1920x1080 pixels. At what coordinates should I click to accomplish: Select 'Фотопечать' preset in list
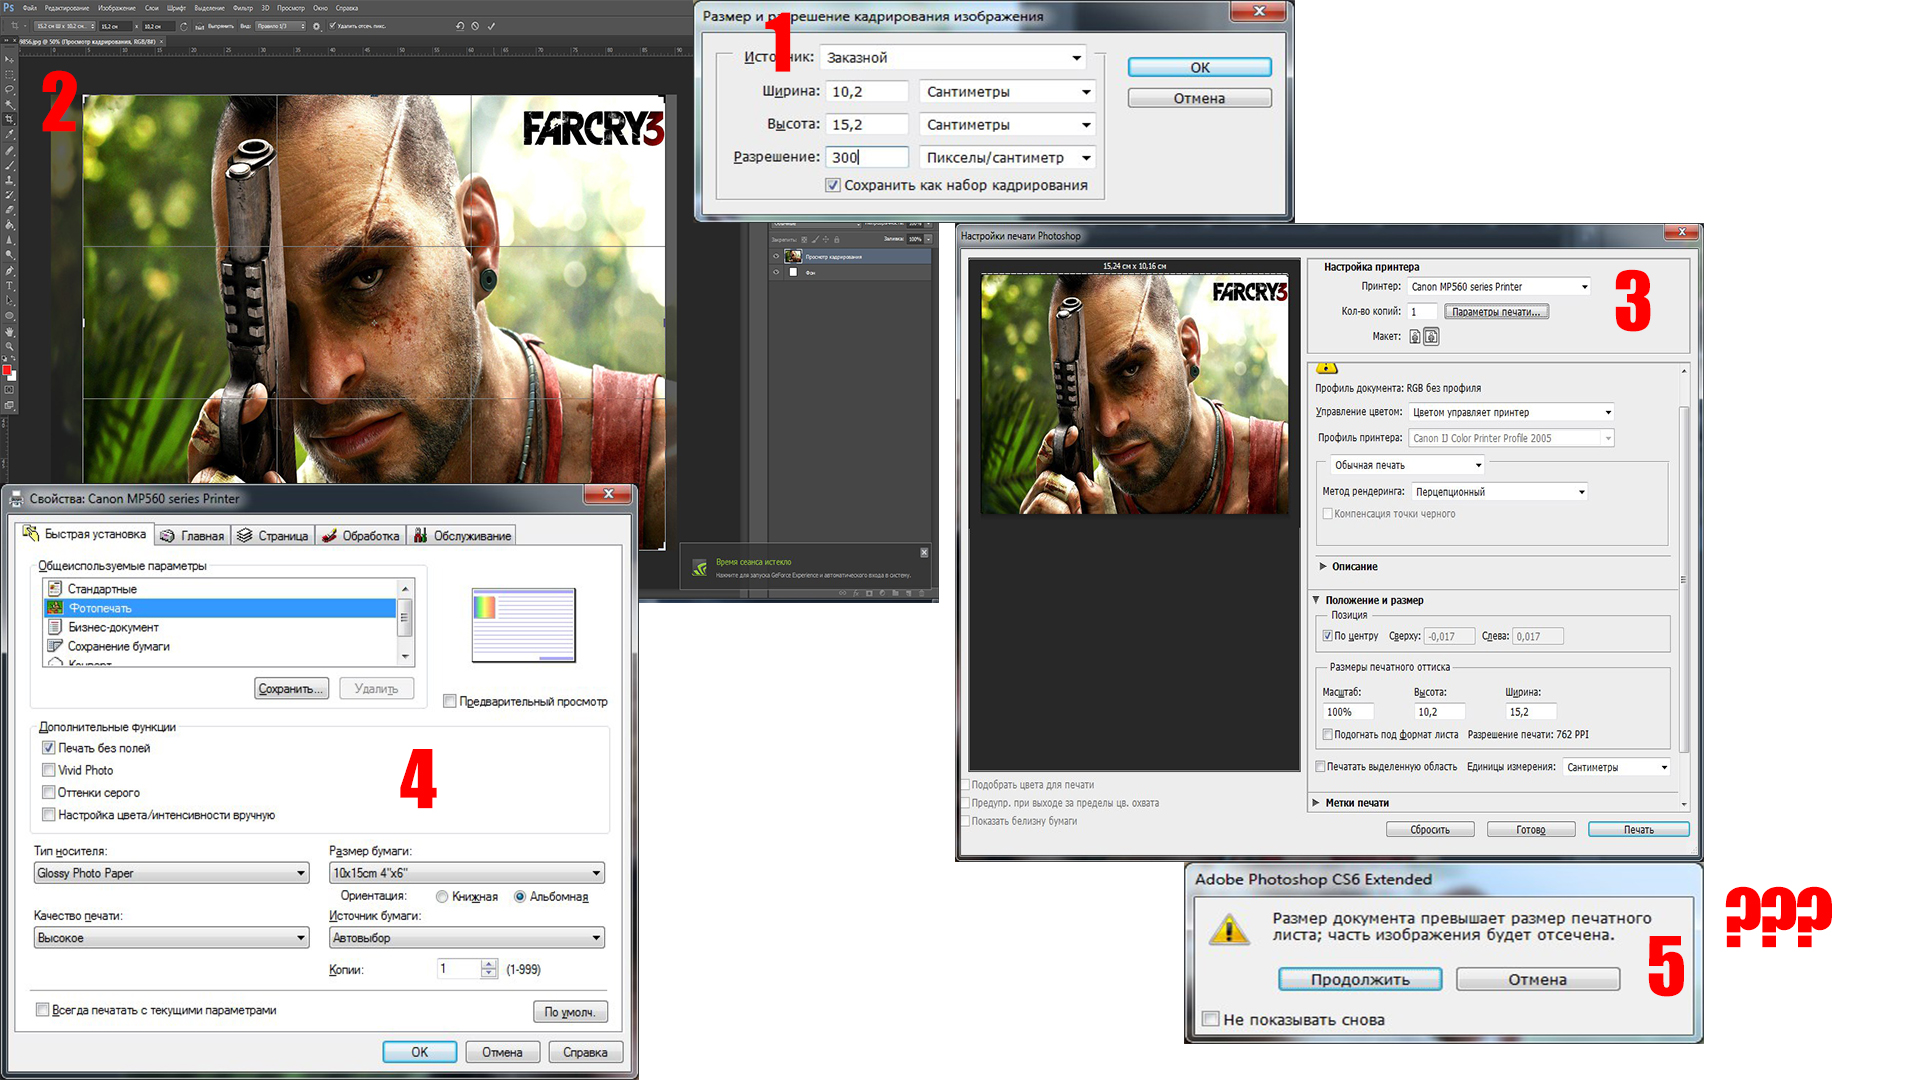(x=218, y=608)
